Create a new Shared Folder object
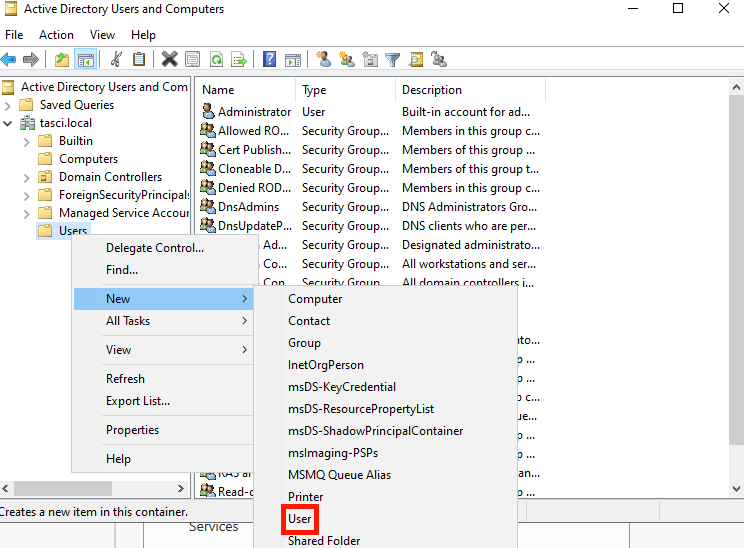Screen dimensions: 744x548 pos(385,540)
